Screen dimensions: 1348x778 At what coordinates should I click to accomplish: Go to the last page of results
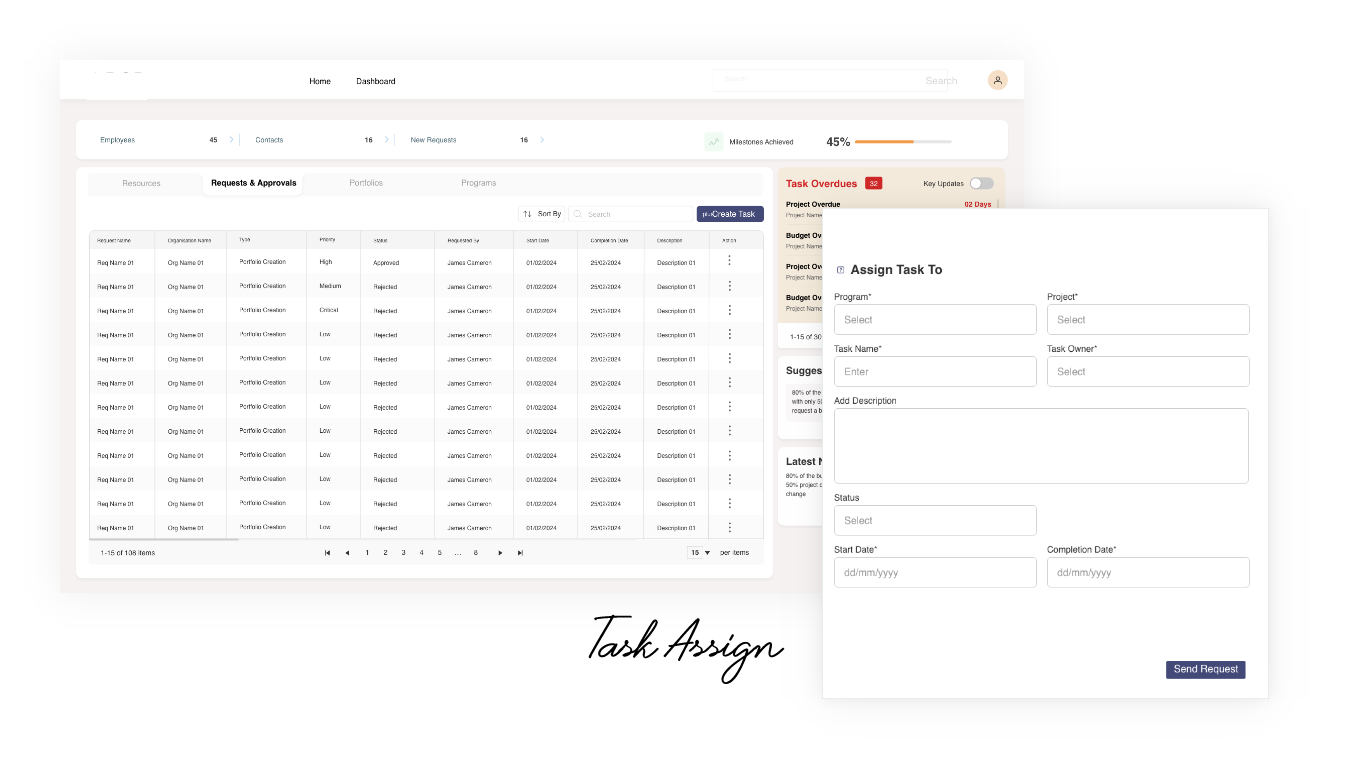(x=520, y=553)
